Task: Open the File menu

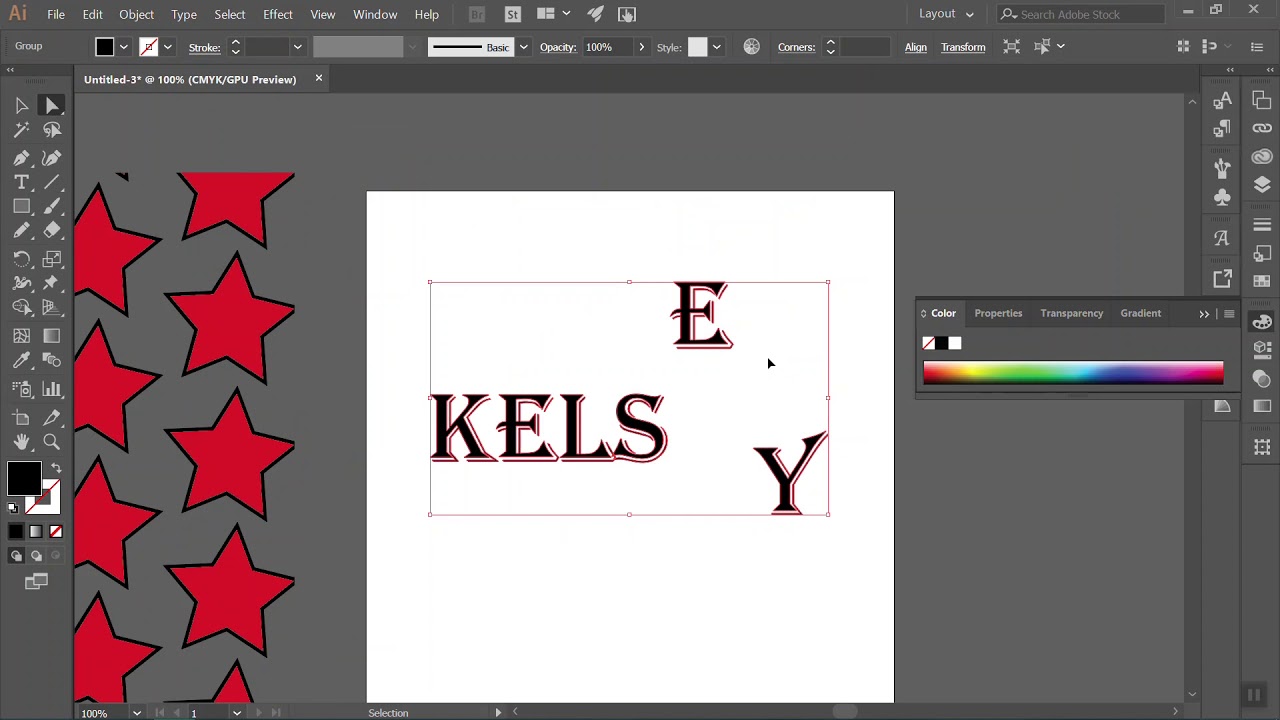Action: pos(56,14)
